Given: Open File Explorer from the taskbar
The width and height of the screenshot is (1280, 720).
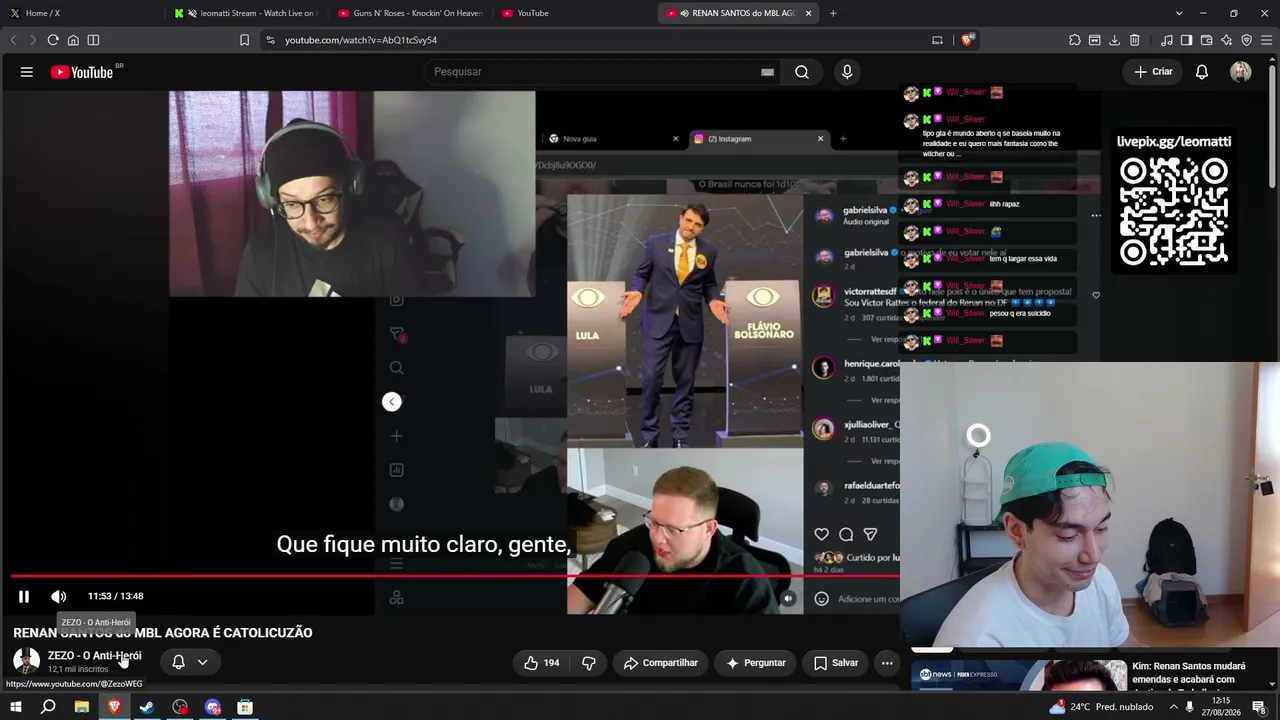Looking at the screenshot, I should [x=82, y=707].
